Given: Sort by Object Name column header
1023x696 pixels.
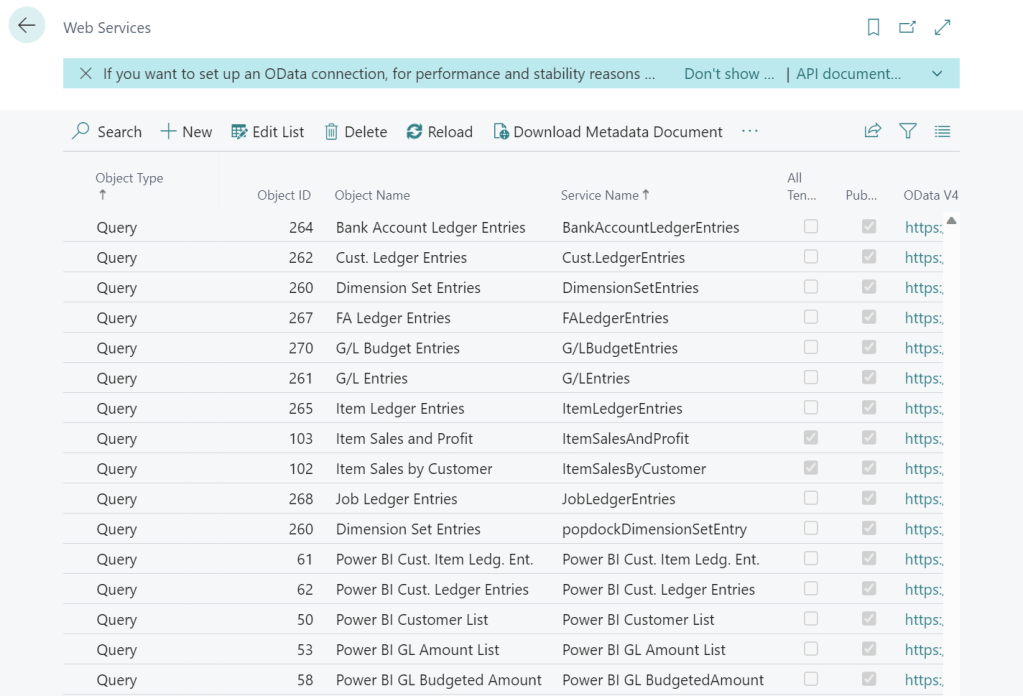Looking at the screenshot, I should (373, 195).
